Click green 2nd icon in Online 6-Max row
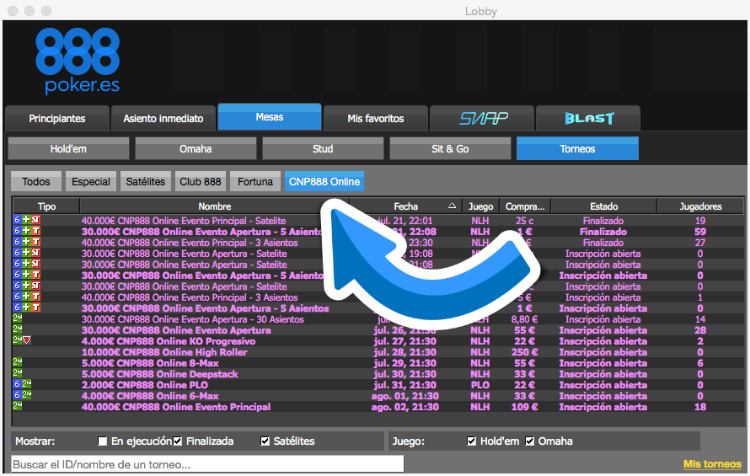 (x=27, y=395)
